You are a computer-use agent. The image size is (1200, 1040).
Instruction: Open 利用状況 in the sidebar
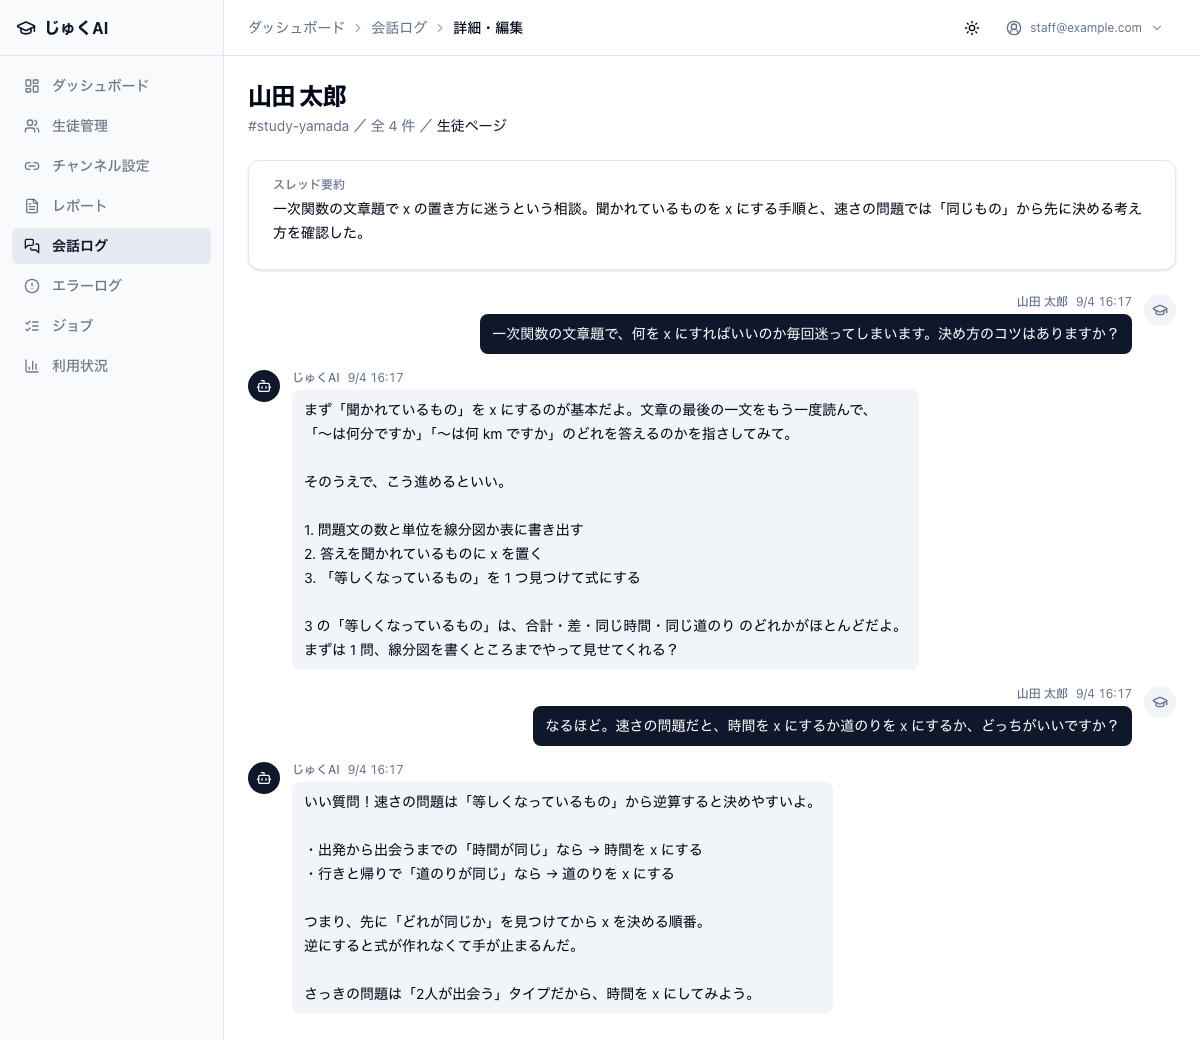[111, 366]
